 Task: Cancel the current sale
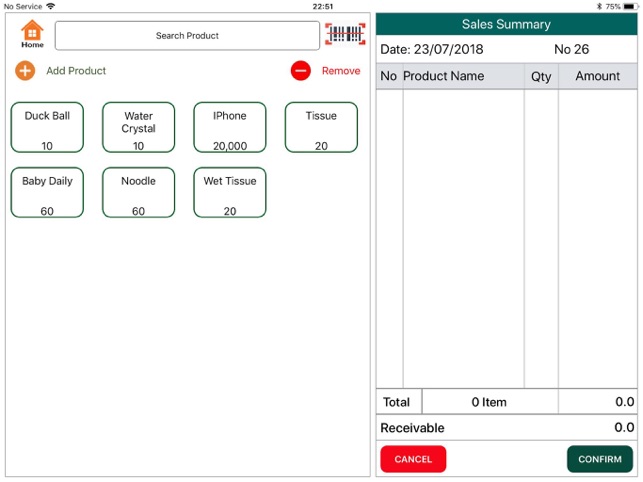click(413, 459)
